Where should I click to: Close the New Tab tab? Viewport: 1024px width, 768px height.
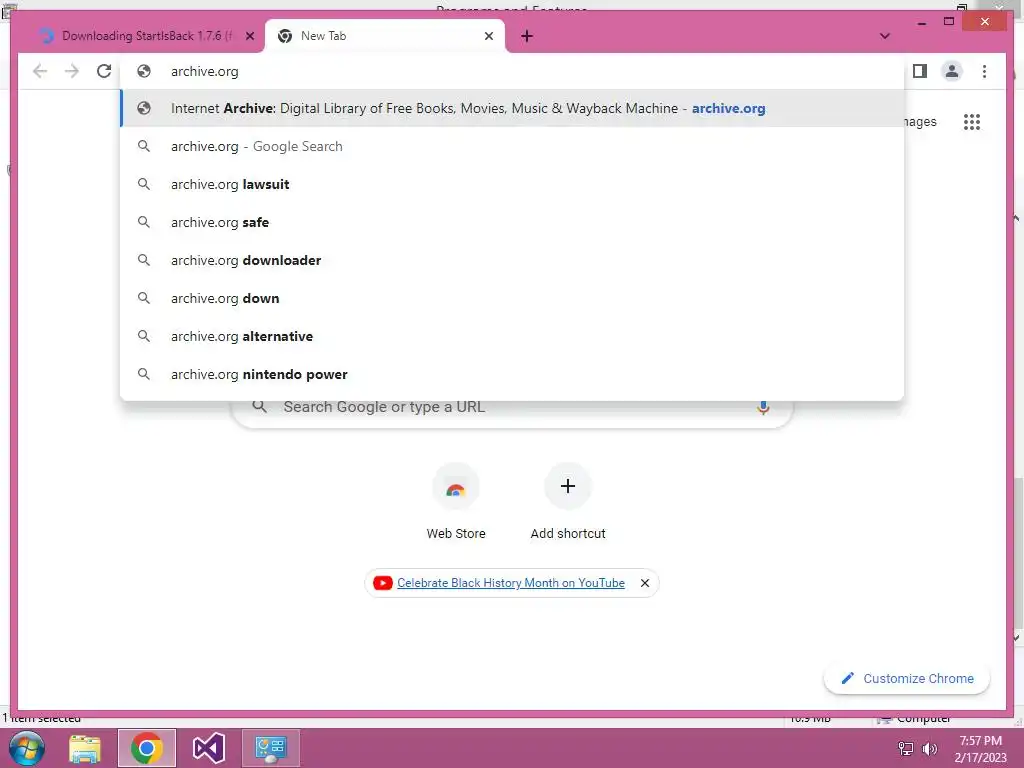(488, 36)
